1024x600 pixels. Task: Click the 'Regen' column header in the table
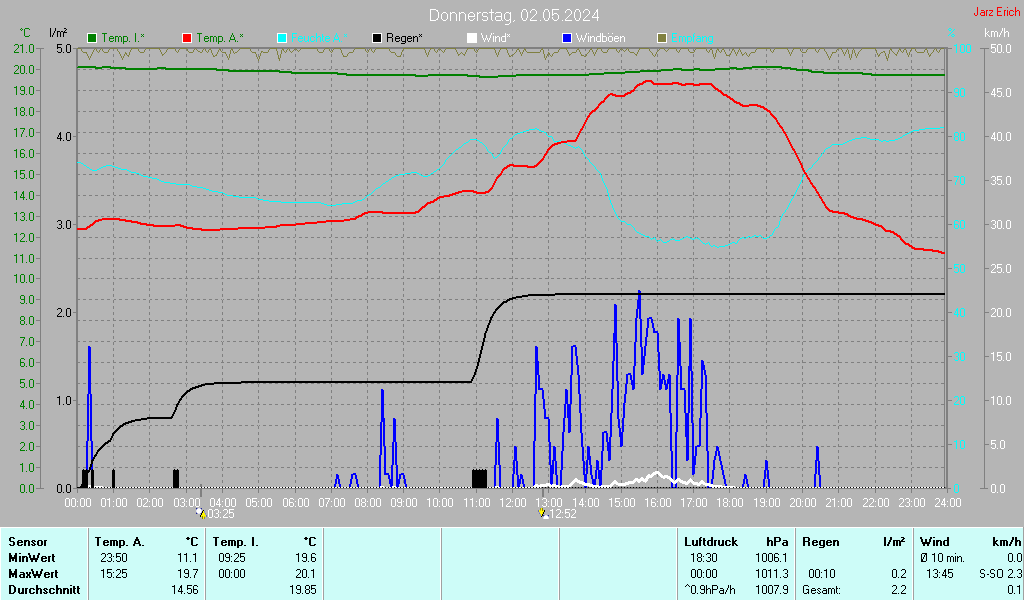point(820,542)
